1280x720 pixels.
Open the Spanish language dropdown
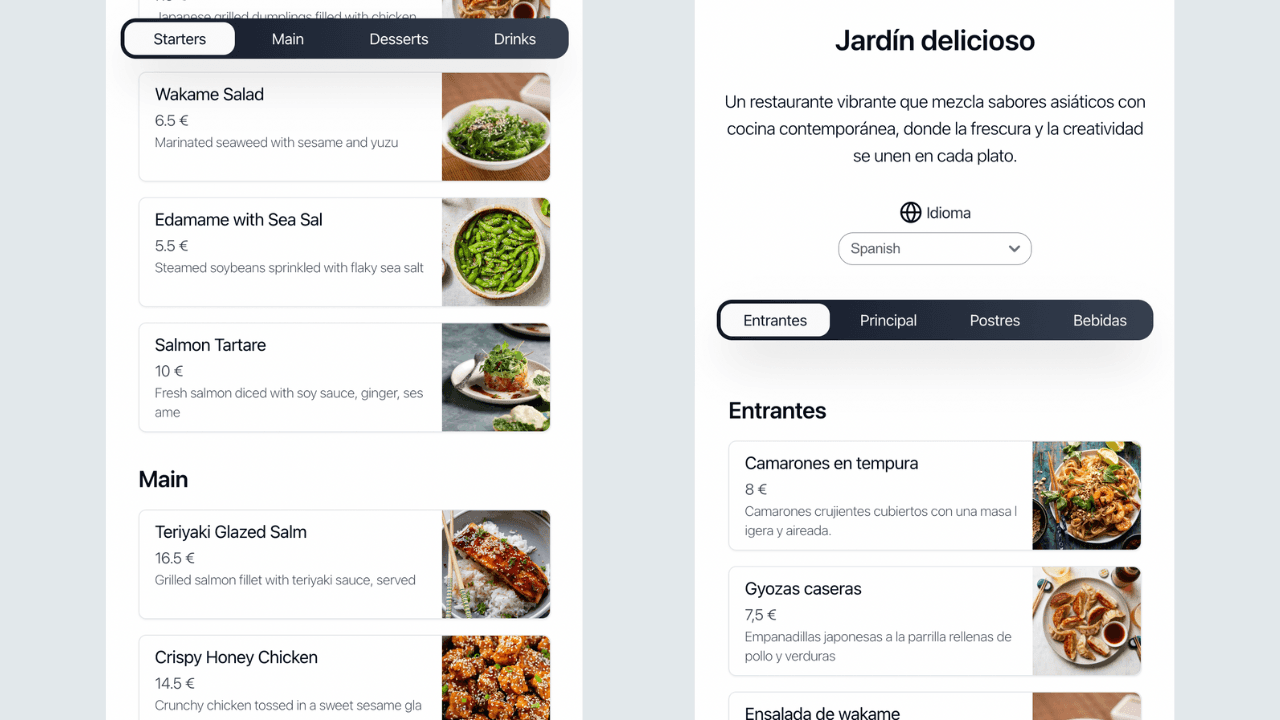(x=935, y=249)
